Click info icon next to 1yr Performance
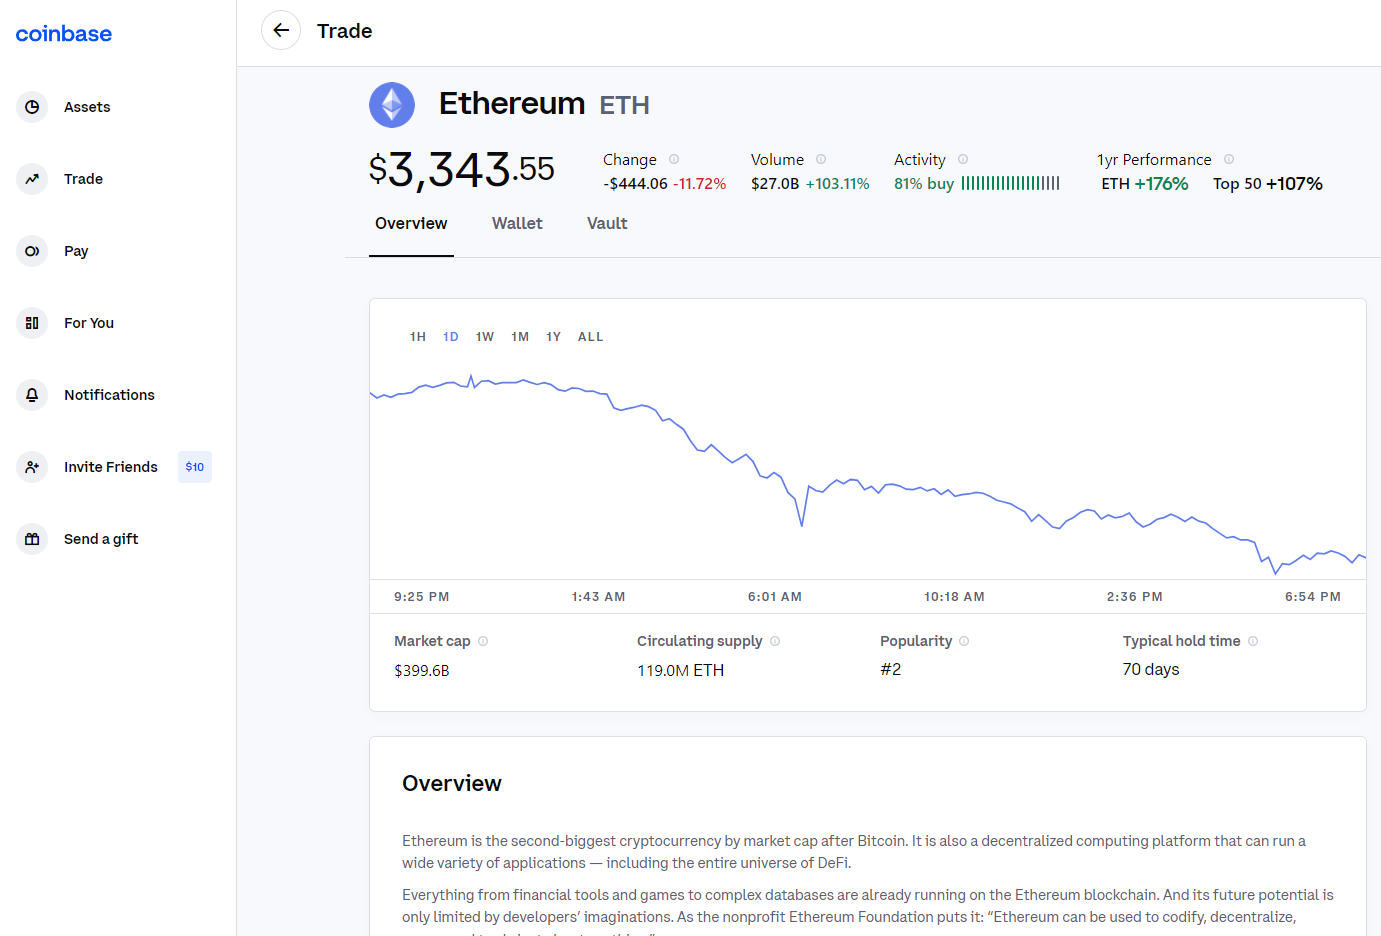The width and height of the screenshot is (1381, 936). tap(1229, 159)
